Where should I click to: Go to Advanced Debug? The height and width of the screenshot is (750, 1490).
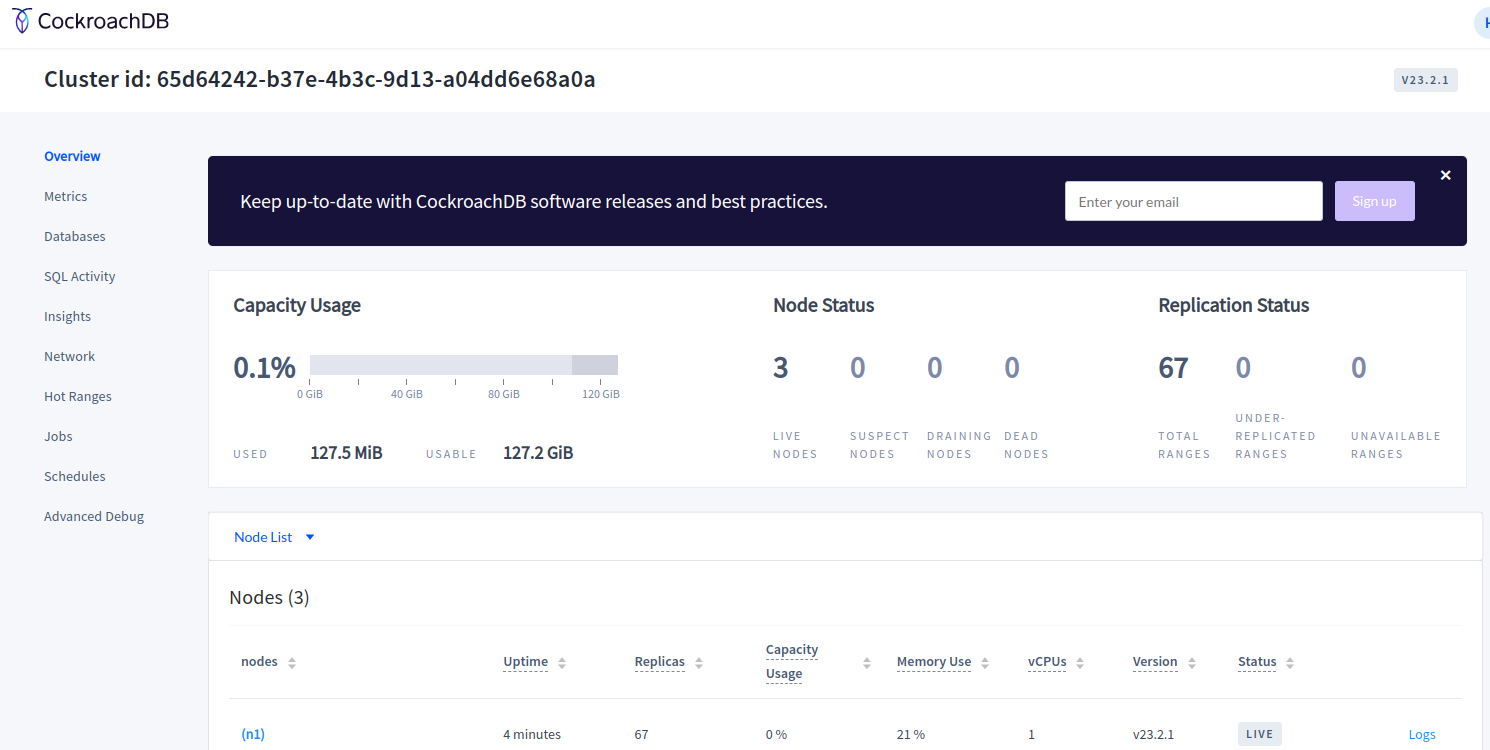pos(94,516)
